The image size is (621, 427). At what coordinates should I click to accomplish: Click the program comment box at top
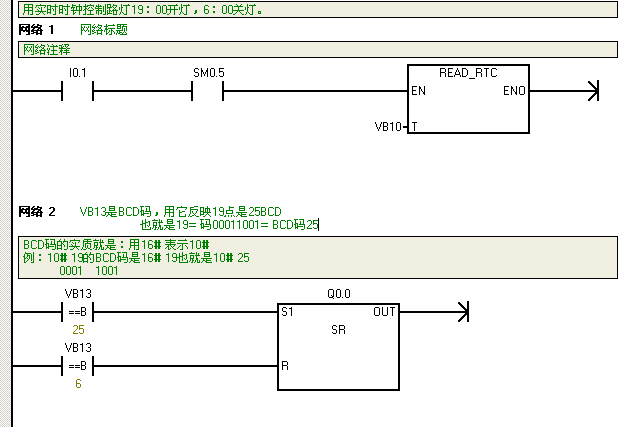pyautogui.click(x=316, y=10)
